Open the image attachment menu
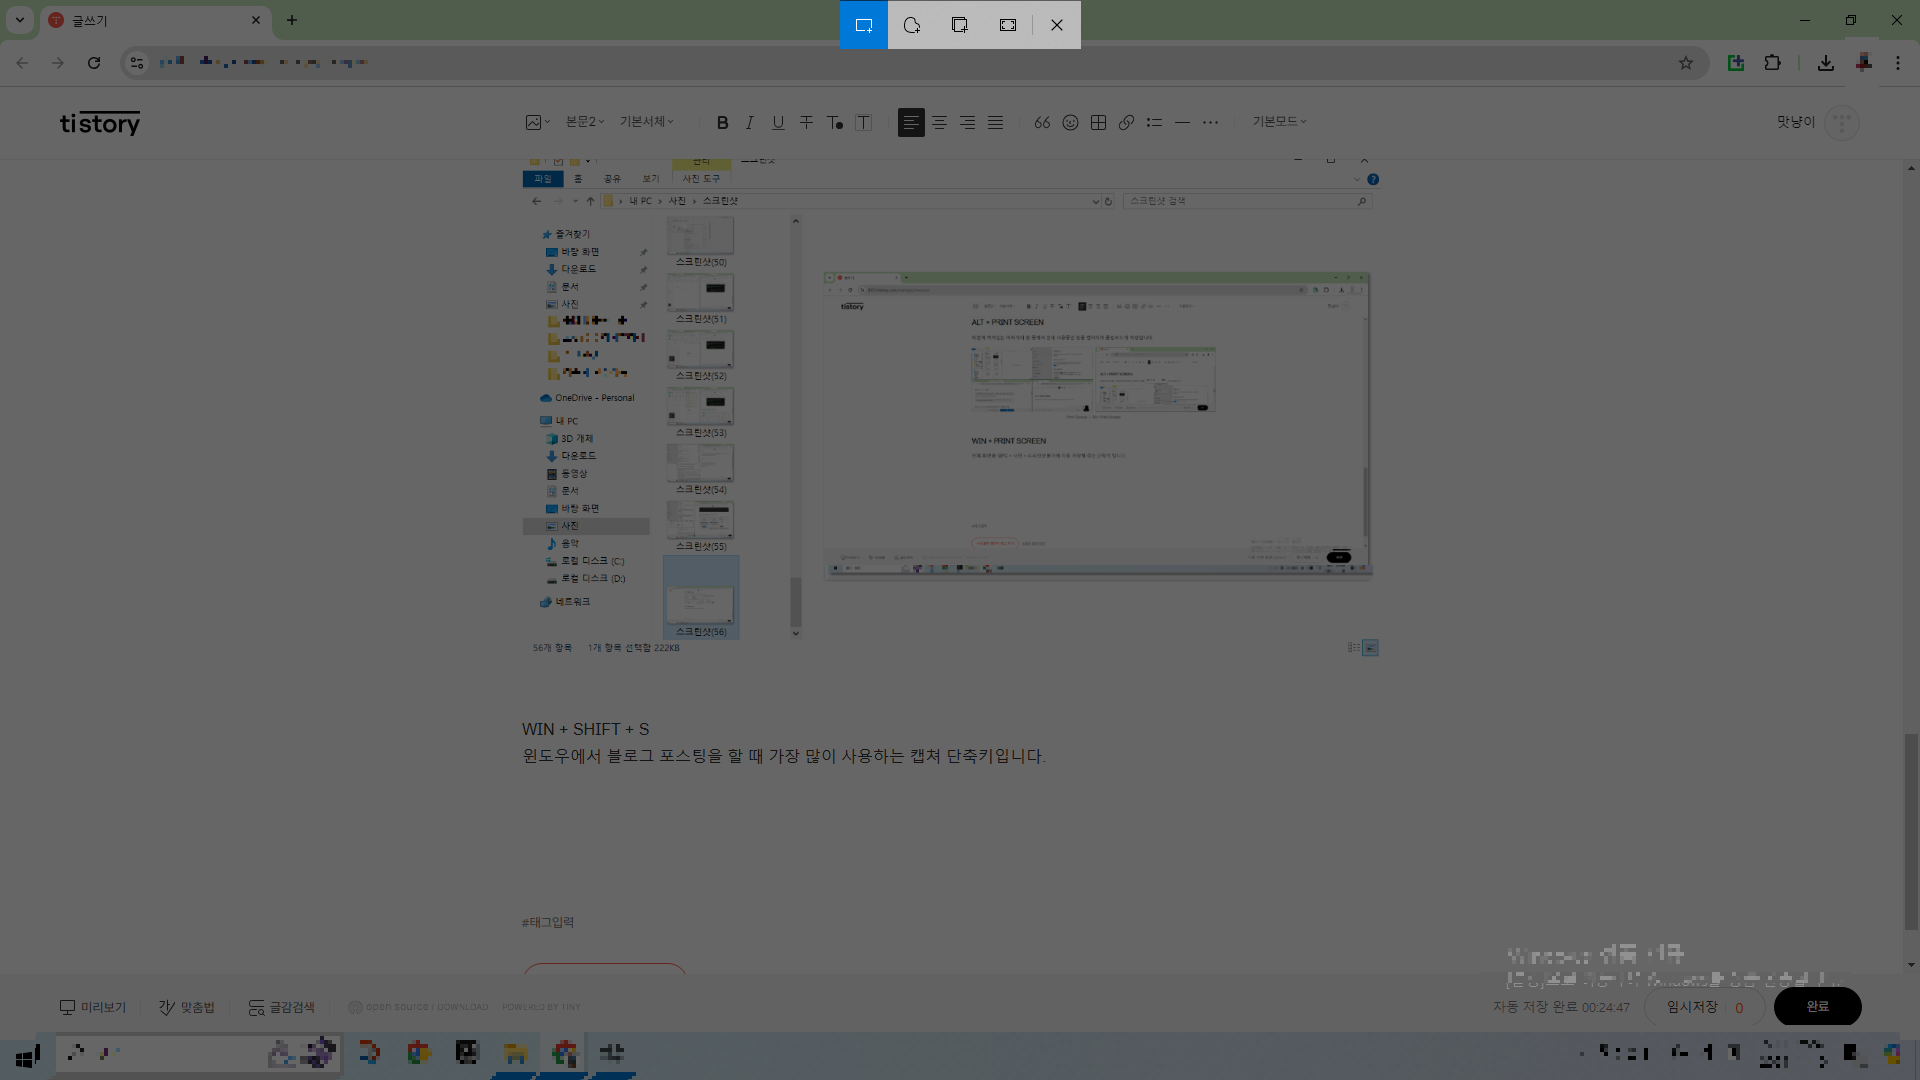Screen dimensions: 1920x1080 (x=537, y=122)
